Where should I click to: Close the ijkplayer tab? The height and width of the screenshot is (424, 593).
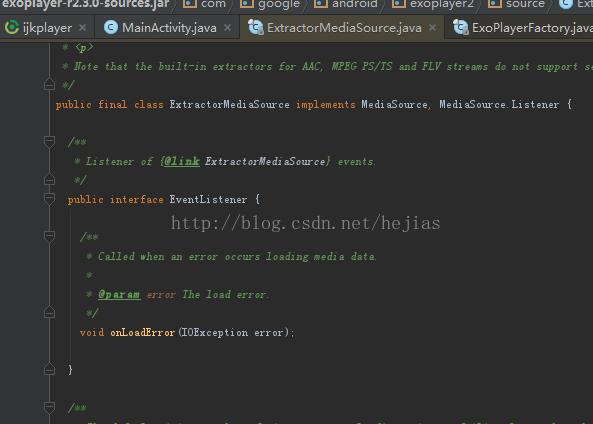(x=82, y=28)
